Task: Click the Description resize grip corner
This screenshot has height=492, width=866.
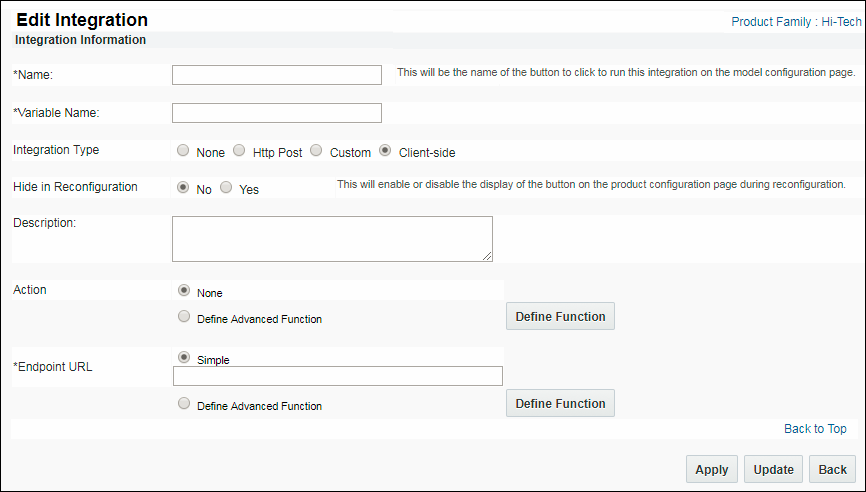Action: click(487, 256)
